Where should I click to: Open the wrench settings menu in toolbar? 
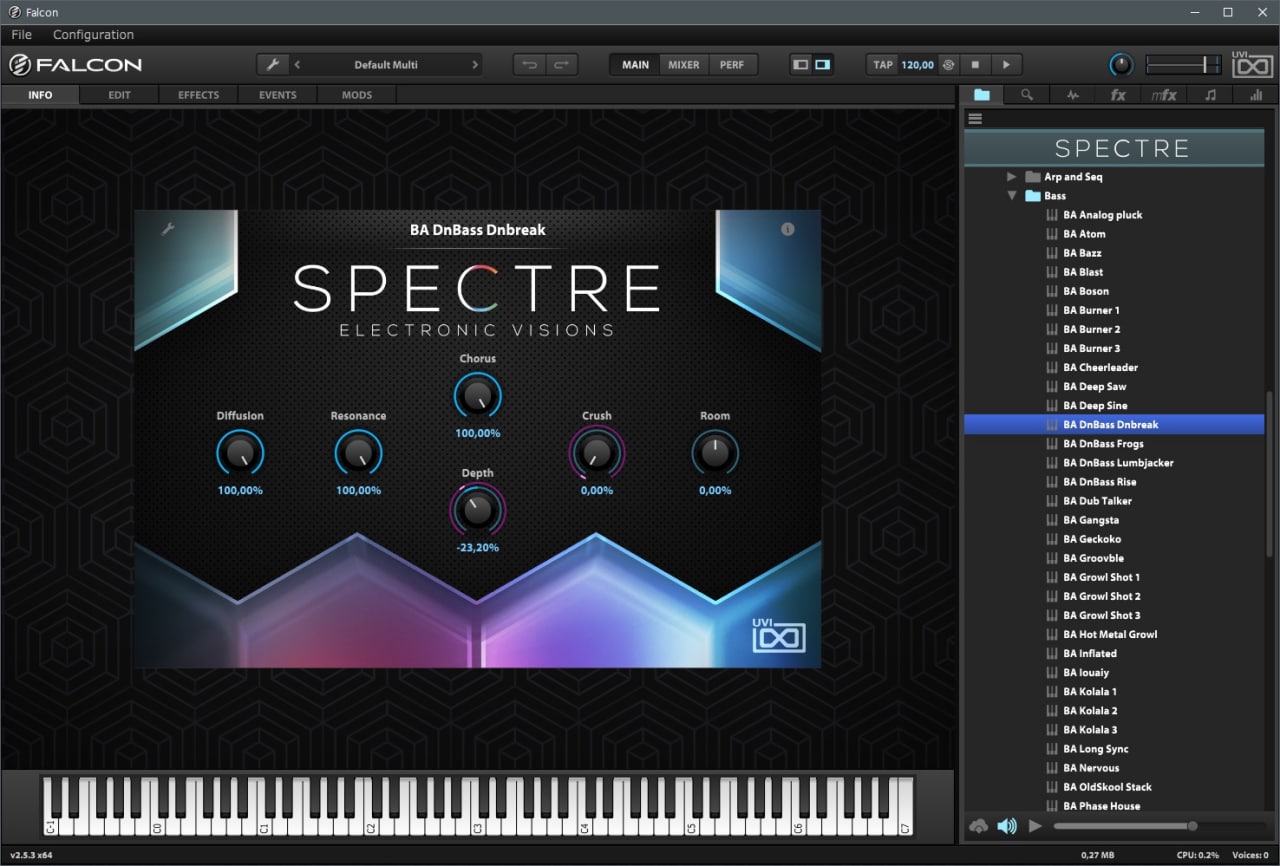point(272,64)
